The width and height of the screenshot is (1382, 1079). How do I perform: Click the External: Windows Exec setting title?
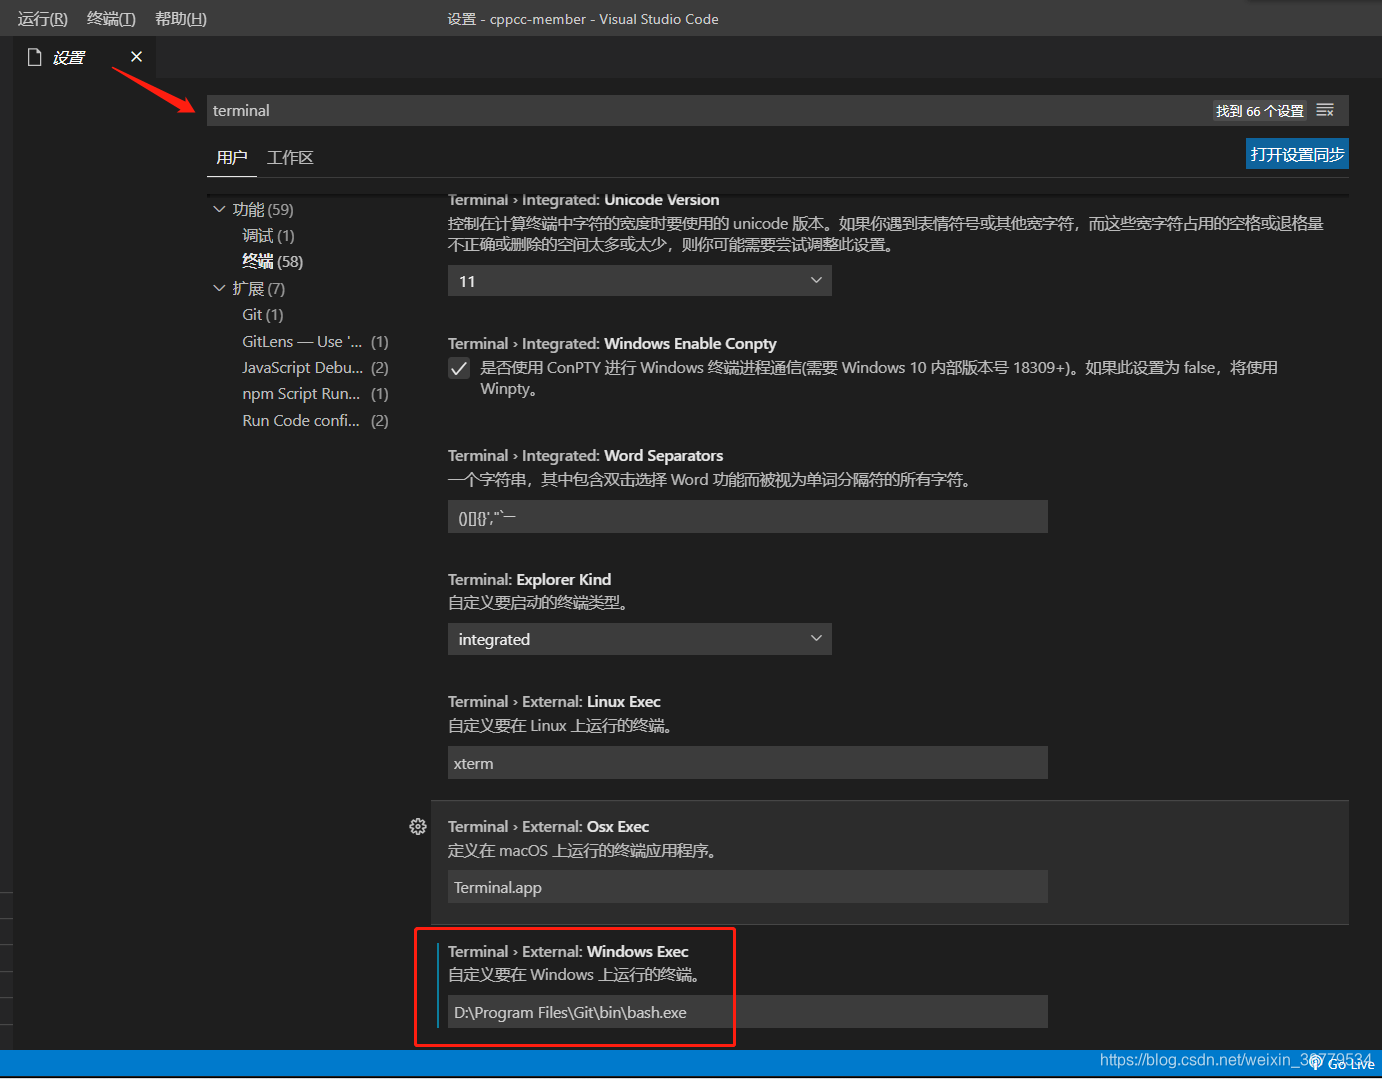click(x=568, y=952)
